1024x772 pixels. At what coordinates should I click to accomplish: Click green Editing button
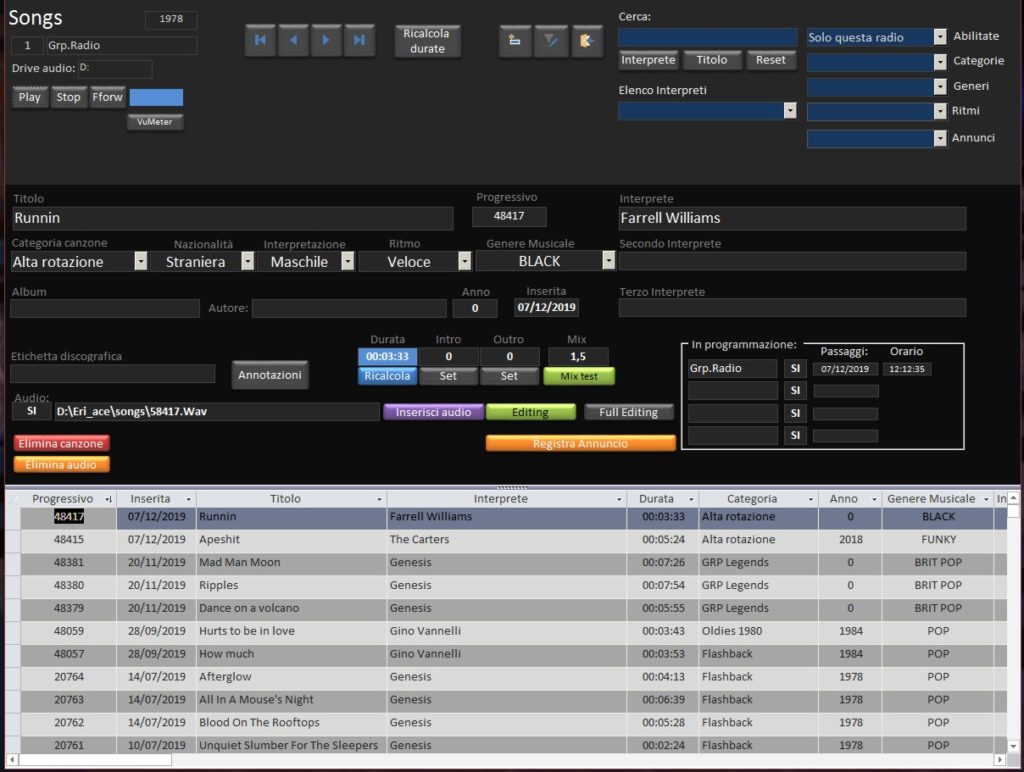530,412
